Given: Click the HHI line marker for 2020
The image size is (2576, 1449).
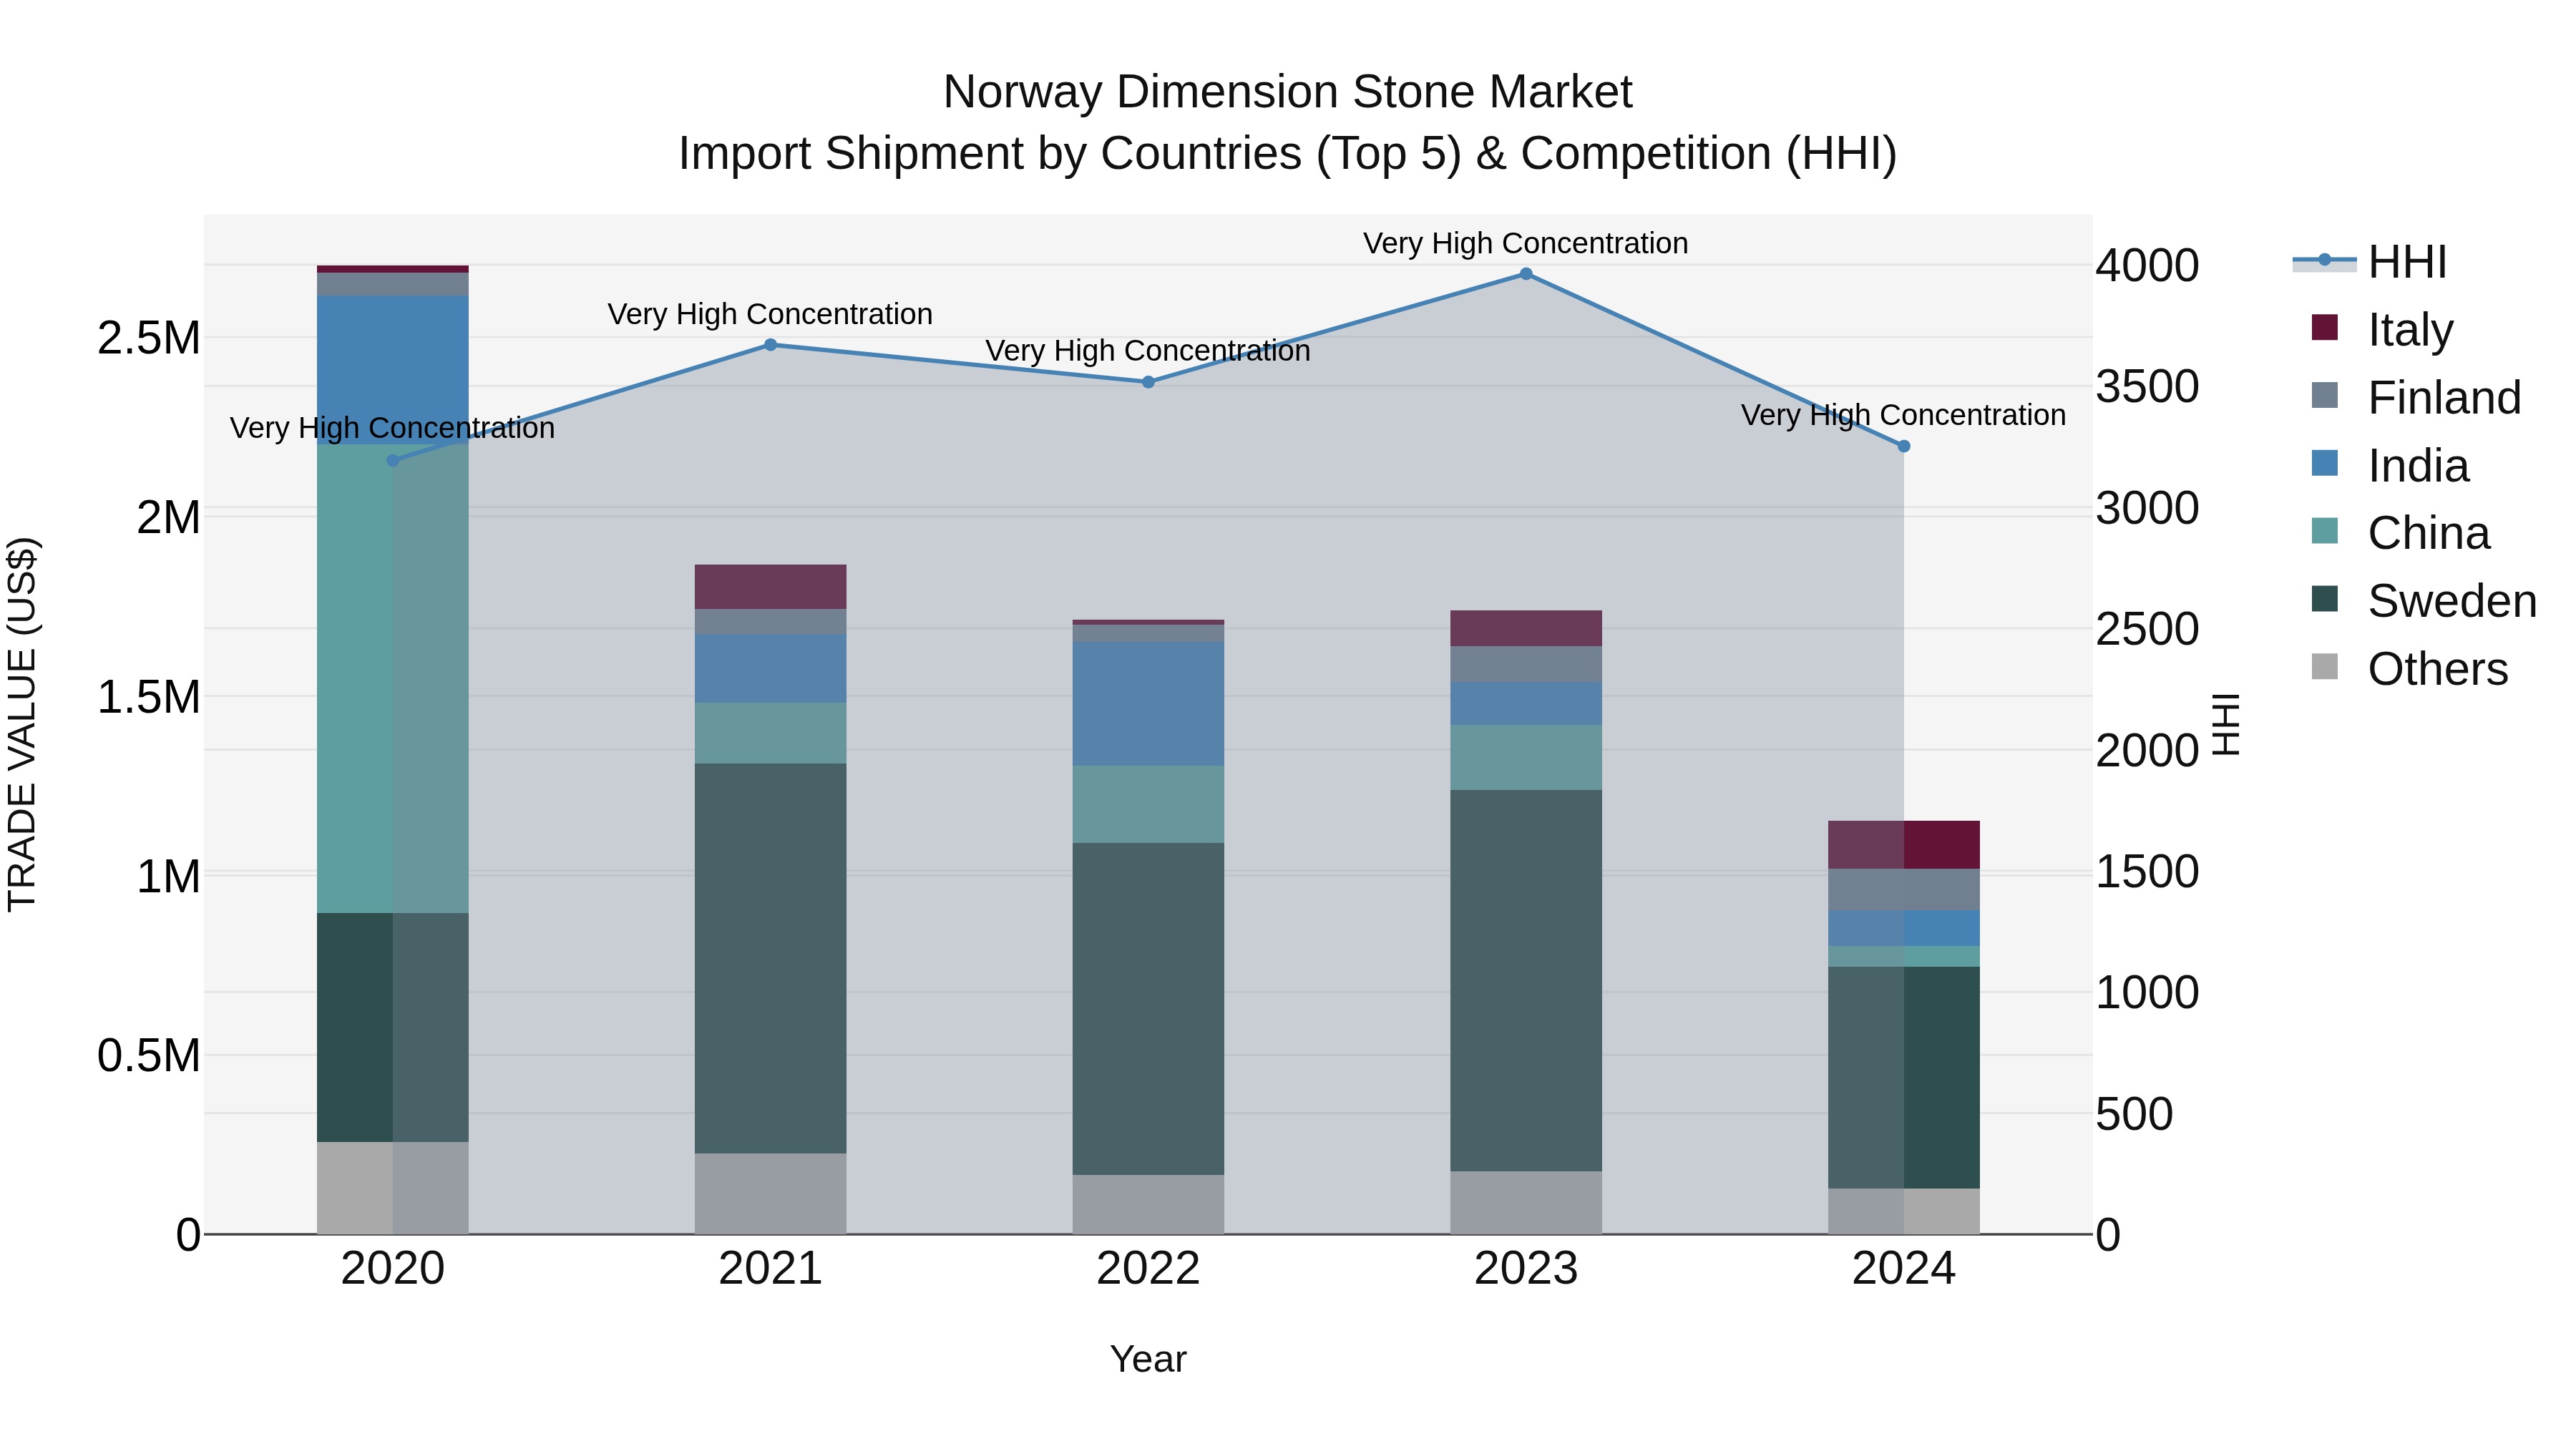Looking at the screenshot, I should pos(393,461).
